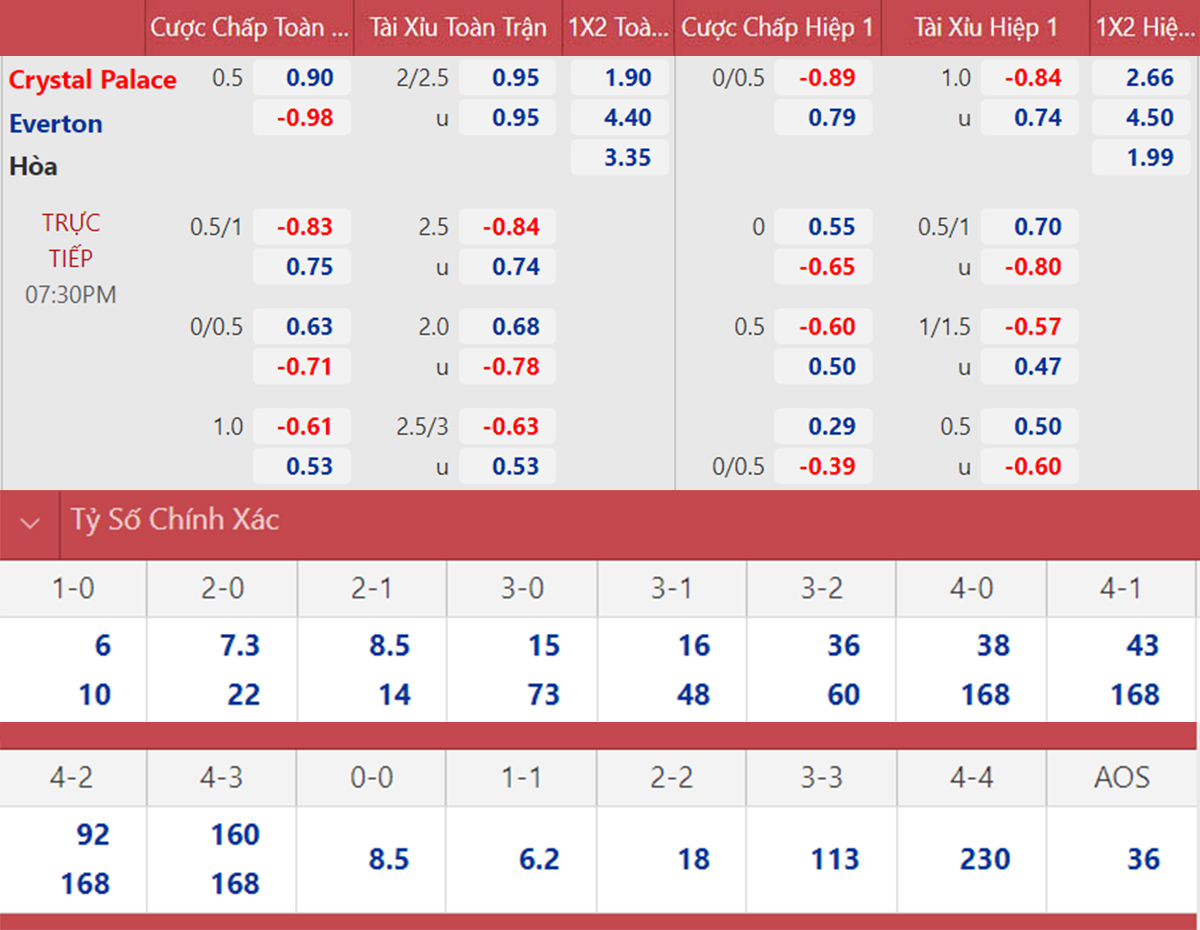
Task: Pick the 1X2 odds 4.40
Action: point(620,118)
